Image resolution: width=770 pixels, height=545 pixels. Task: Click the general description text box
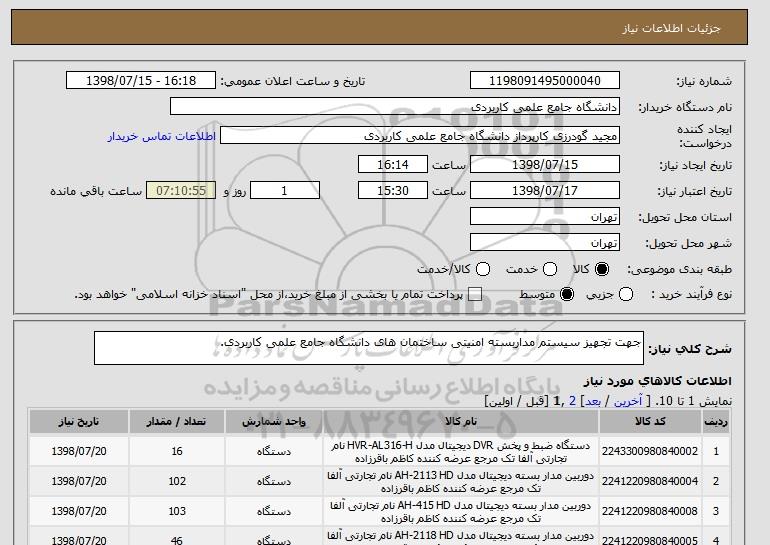(x=369, y=348)
